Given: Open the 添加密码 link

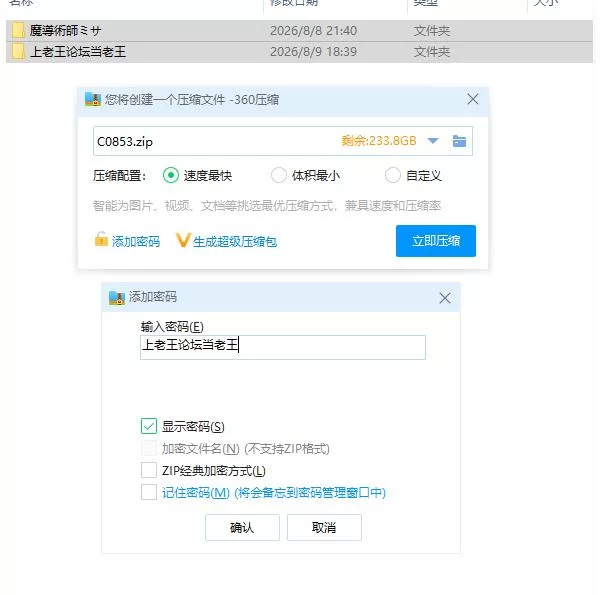Looking at the screenshot, I should (x=136, y=242).
